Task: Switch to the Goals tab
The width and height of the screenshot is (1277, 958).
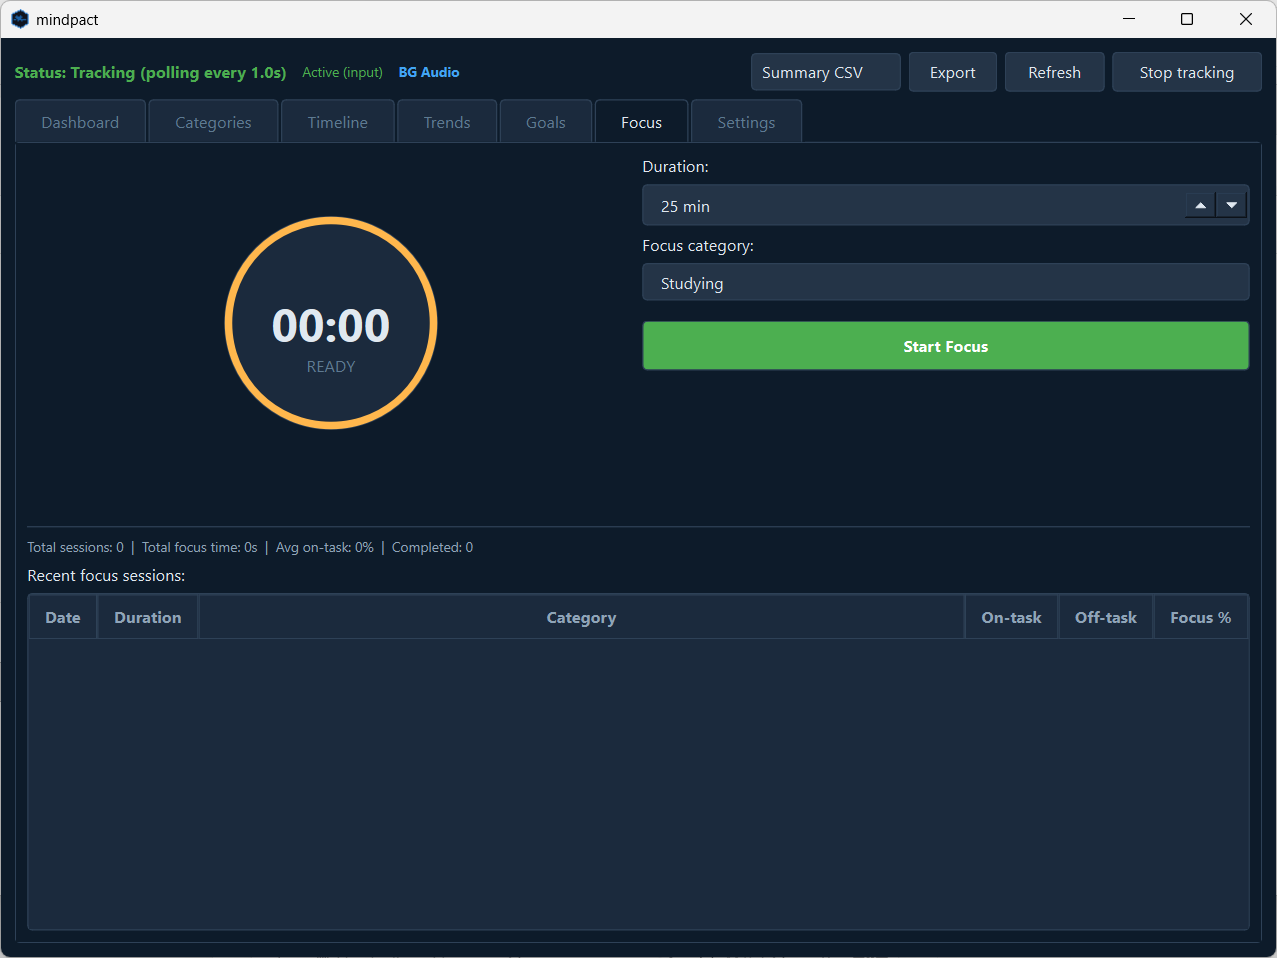Action: tap(545, 121)
